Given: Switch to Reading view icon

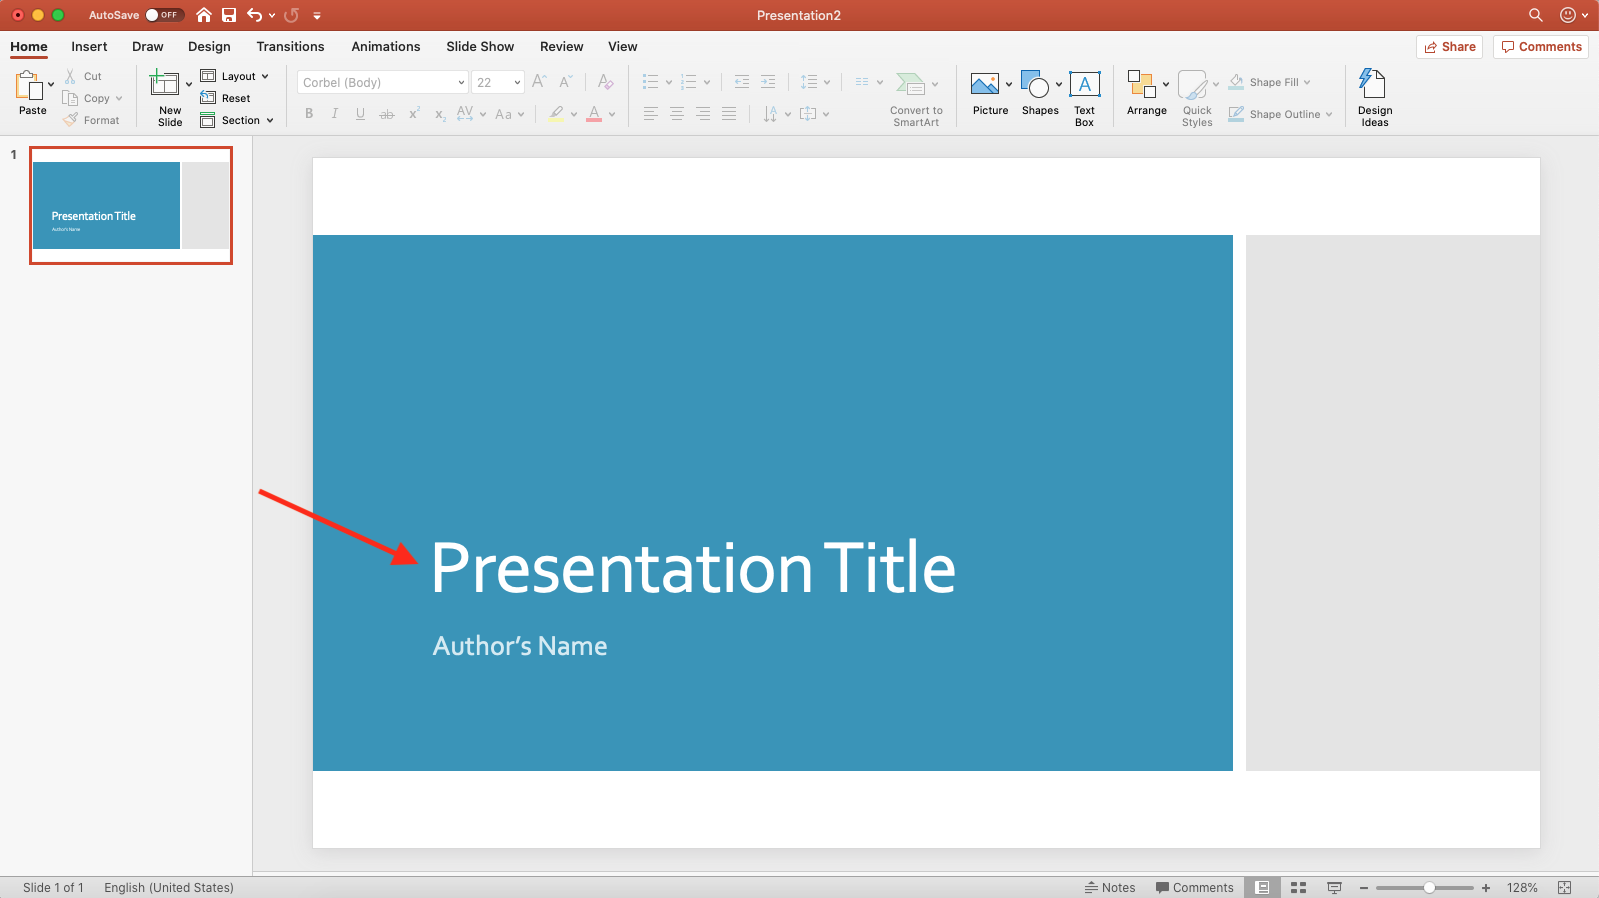Looking at the screenshot, I should click(1334, 887).
